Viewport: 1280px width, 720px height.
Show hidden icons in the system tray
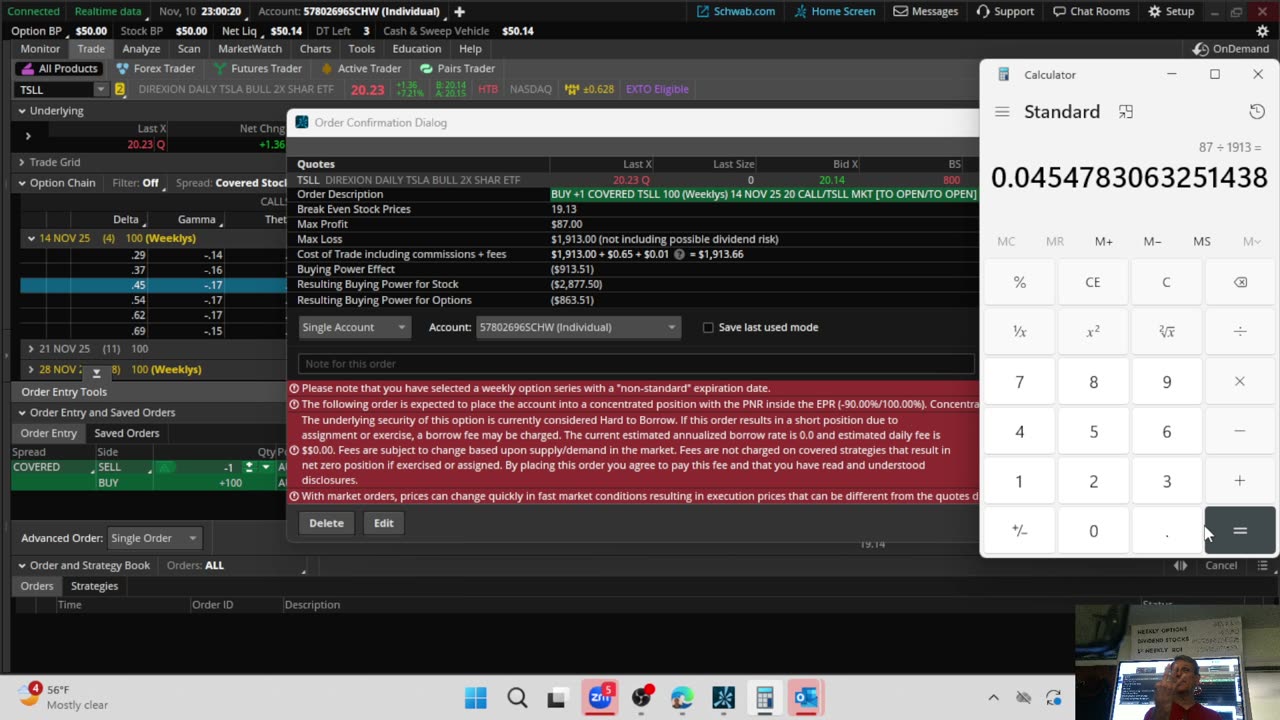[993, 697]
